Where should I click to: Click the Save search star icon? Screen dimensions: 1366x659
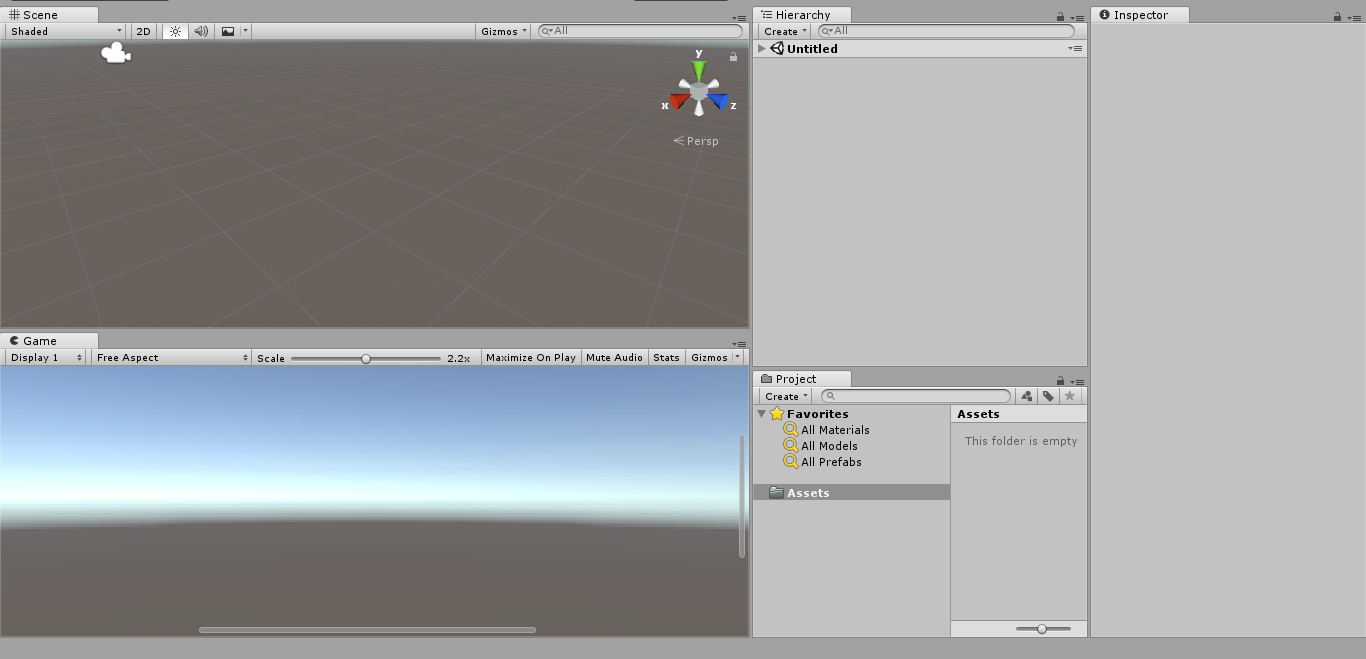[x=1069, y=396]
